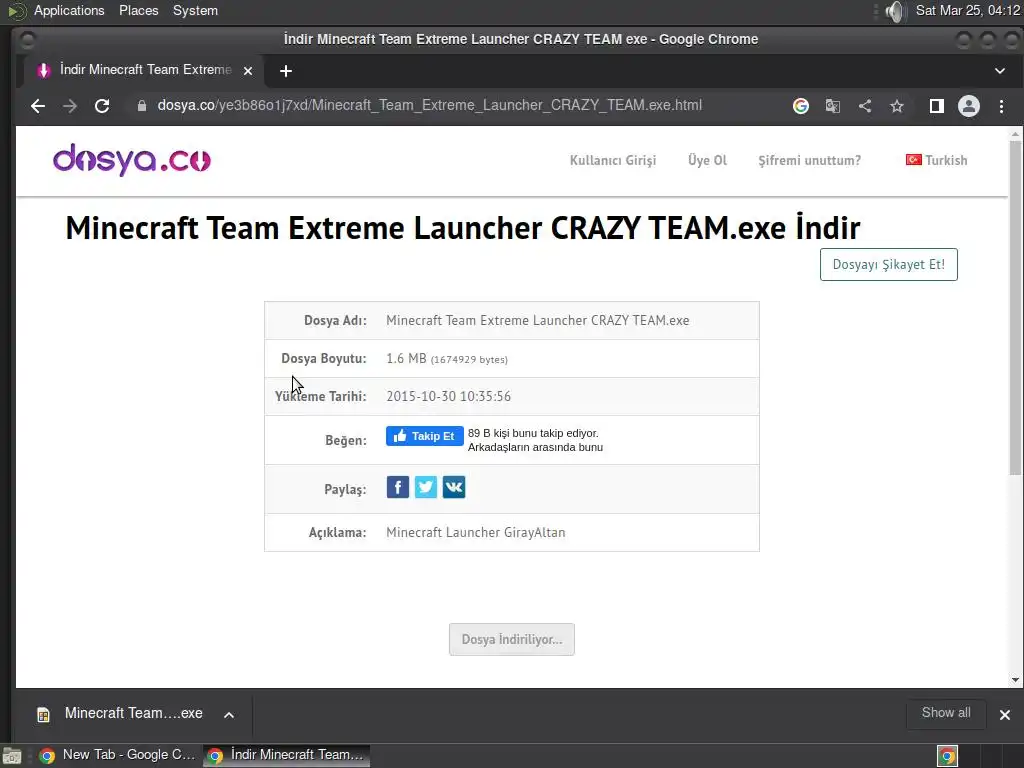Open the Chrome profile avatar
The image size is (1024, 768).
968,106
